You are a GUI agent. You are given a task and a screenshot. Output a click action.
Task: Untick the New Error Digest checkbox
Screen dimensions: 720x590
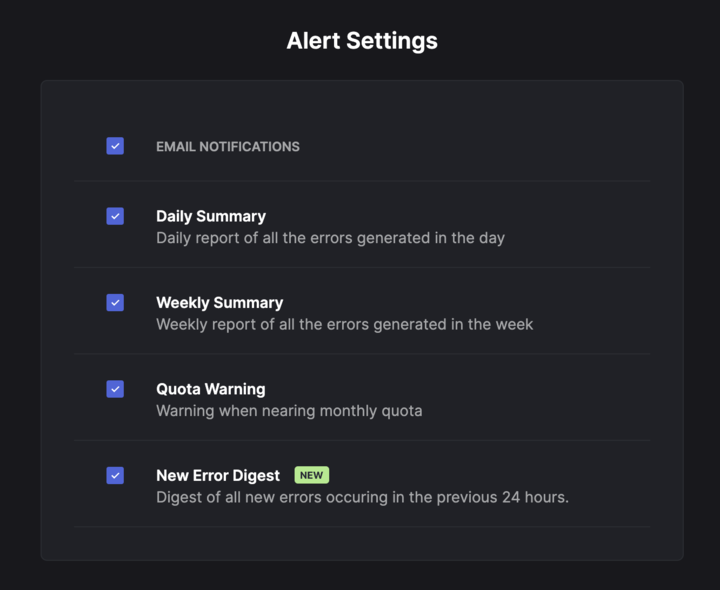tap(115, 475)
